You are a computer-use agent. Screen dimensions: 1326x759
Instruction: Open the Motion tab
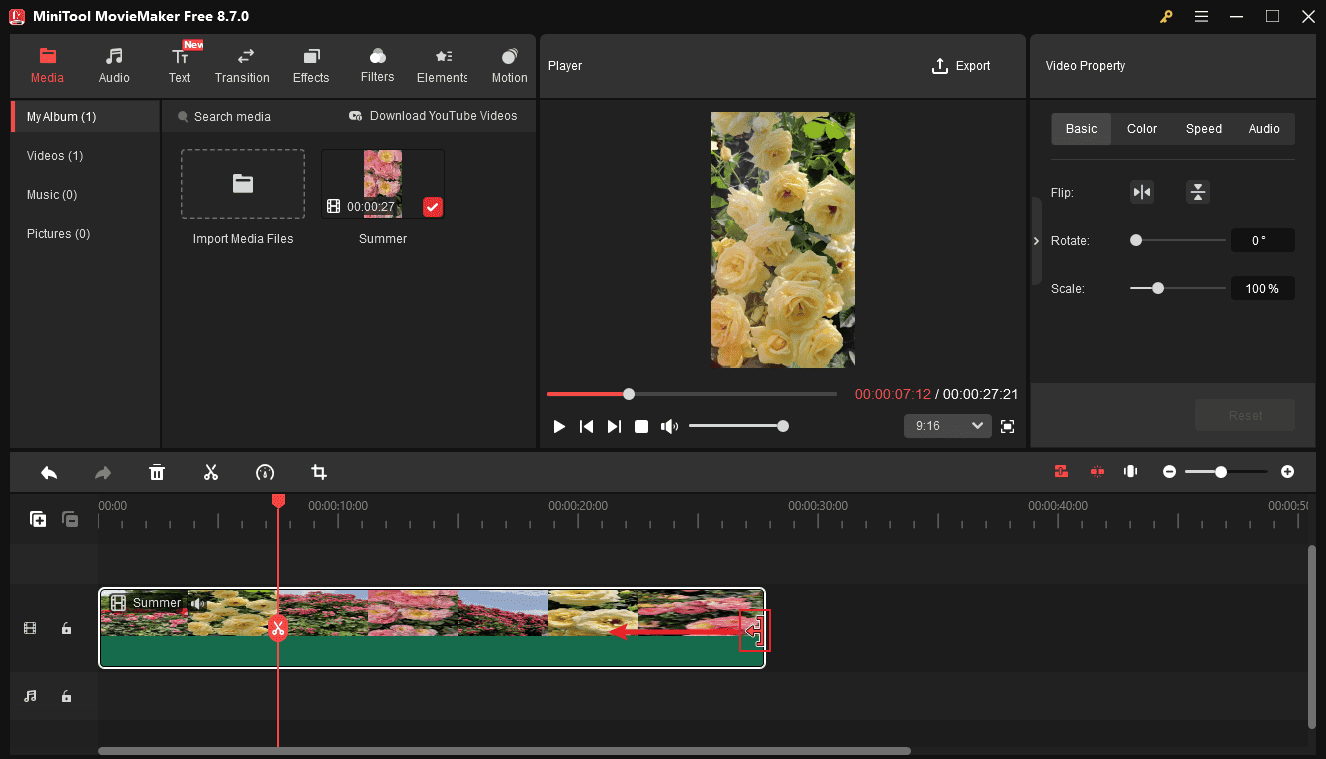pyautogui.click(x=509, y=65)
